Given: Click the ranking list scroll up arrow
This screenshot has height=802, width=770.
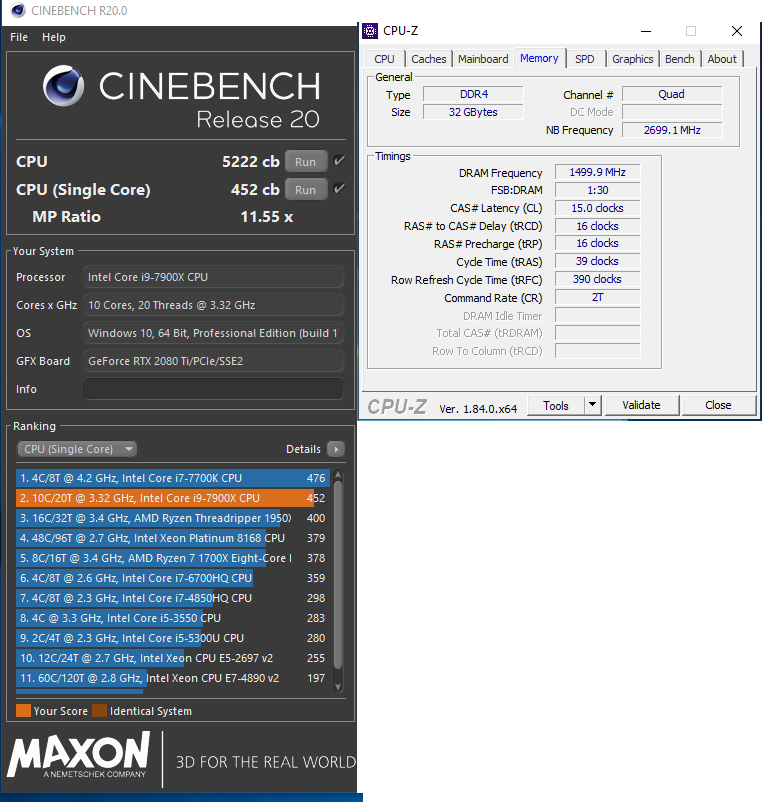Looking at the screenshot, I should 338,474.
